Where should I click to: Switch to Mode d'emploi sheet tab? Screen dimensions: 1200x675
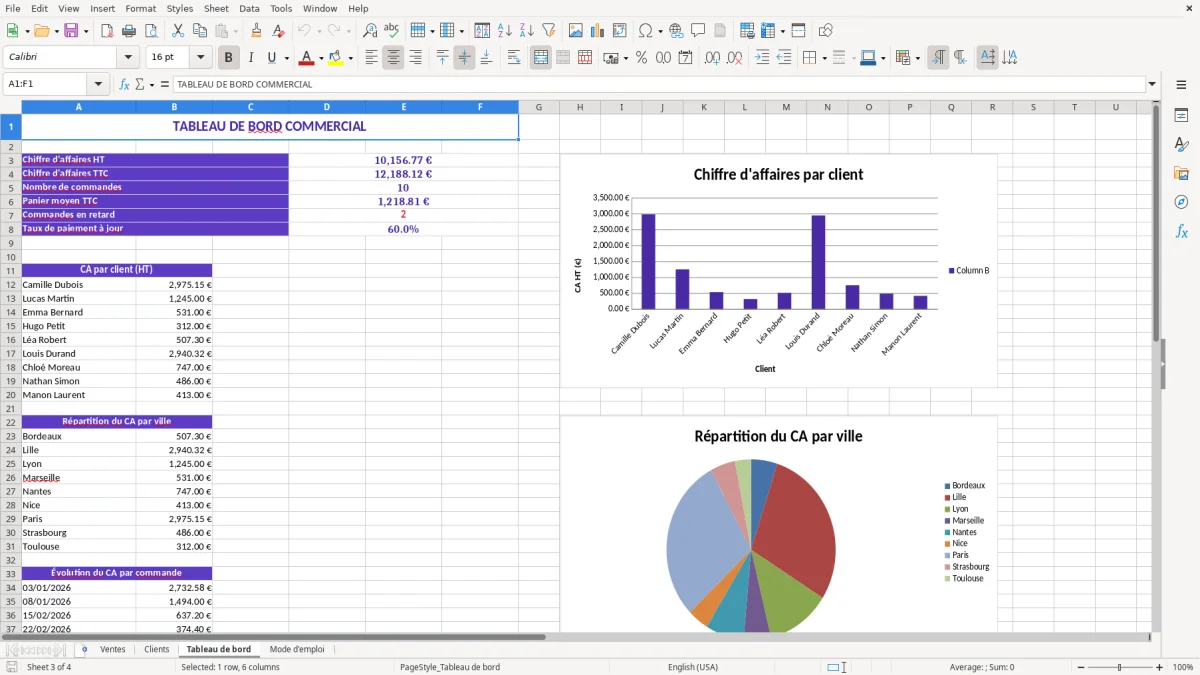(297, 649)
